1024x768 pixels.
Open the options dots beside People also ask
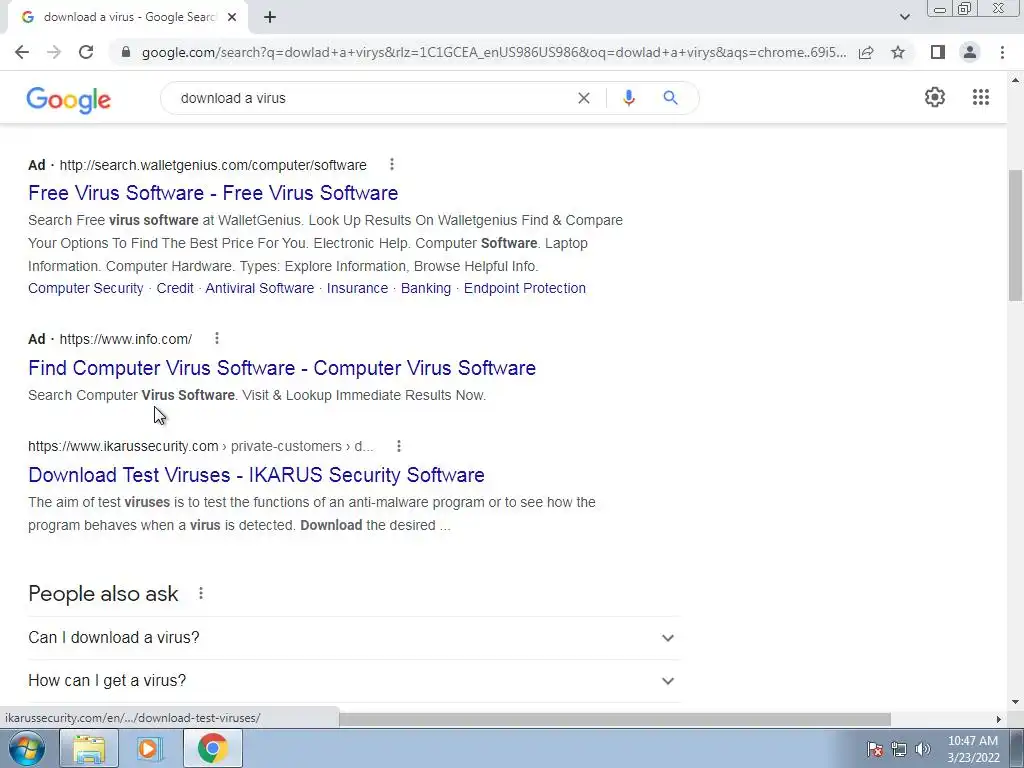pos(201,593)
